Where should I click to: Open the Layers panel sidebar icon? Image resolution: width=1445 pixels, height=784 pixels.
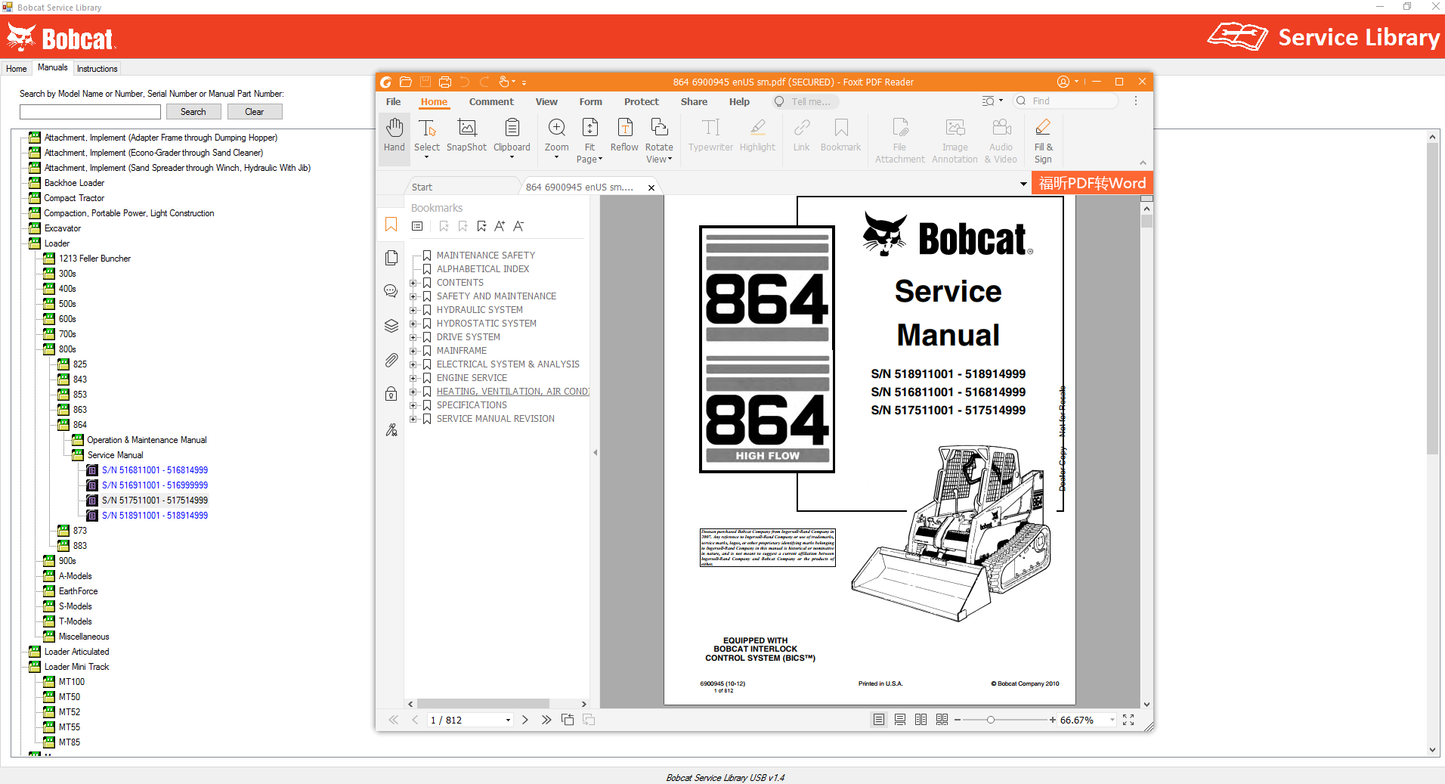(391, 326)
